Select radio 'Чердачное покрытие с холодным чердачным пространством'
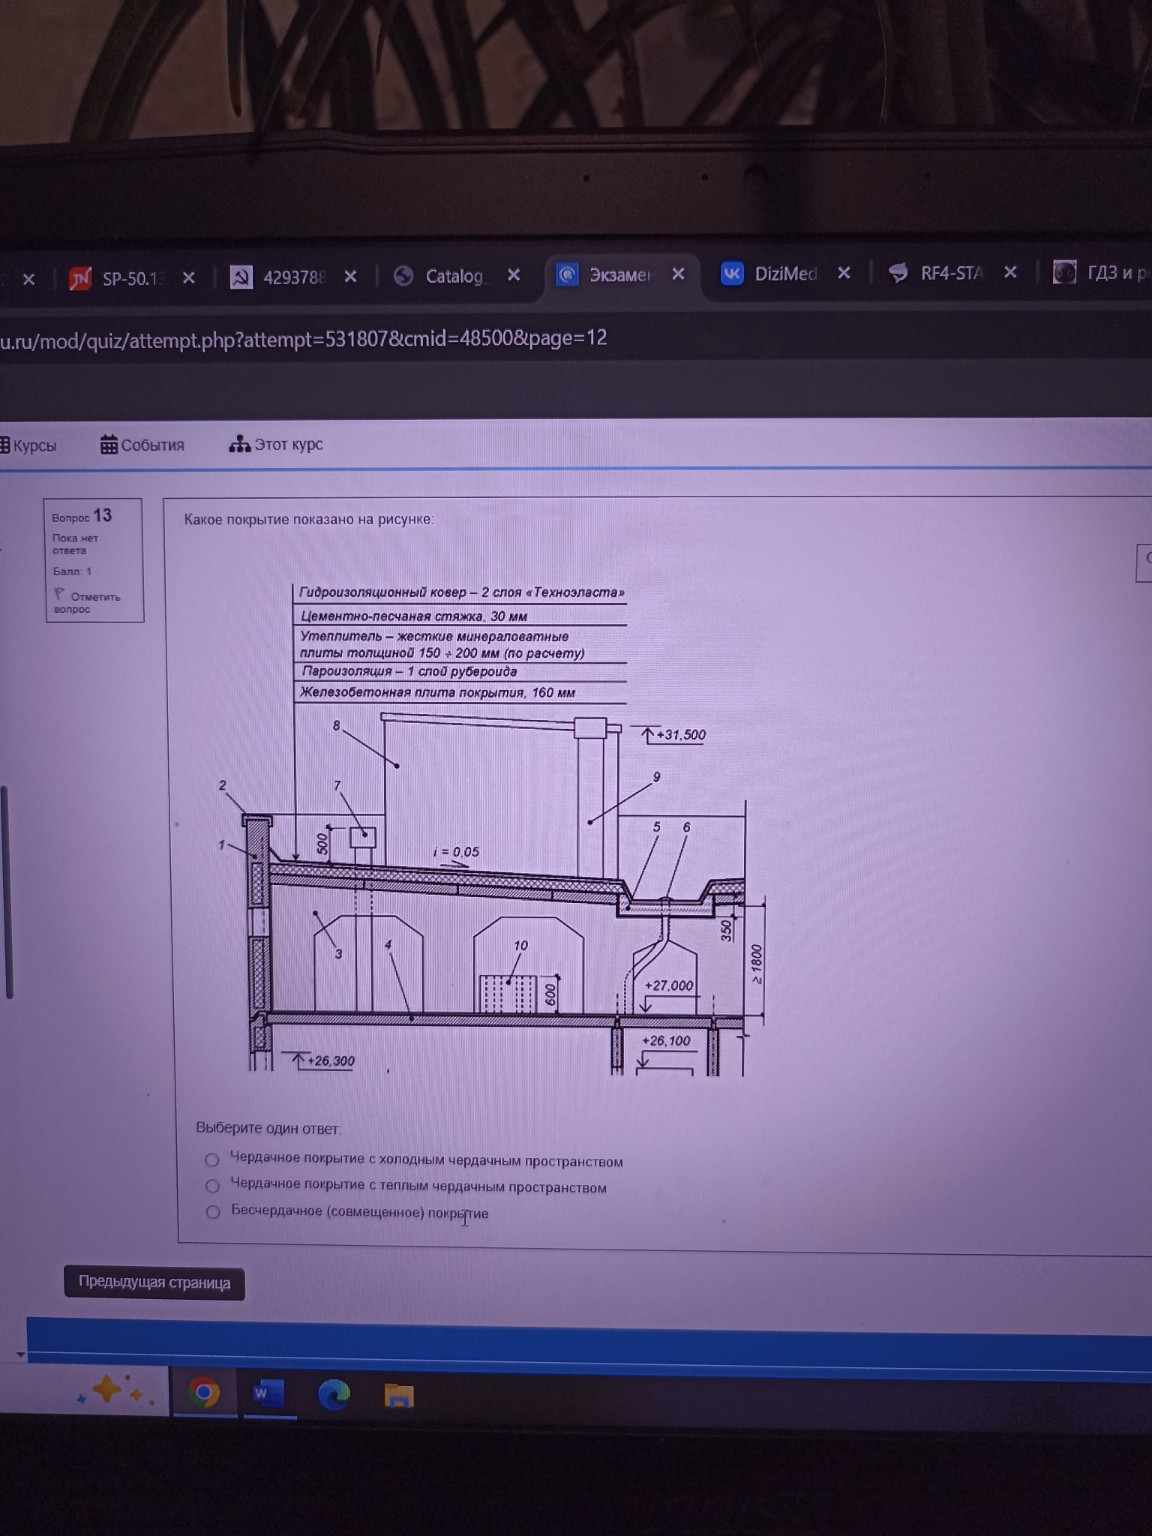The image size is (1152, 1536). tap(212, 1160)
